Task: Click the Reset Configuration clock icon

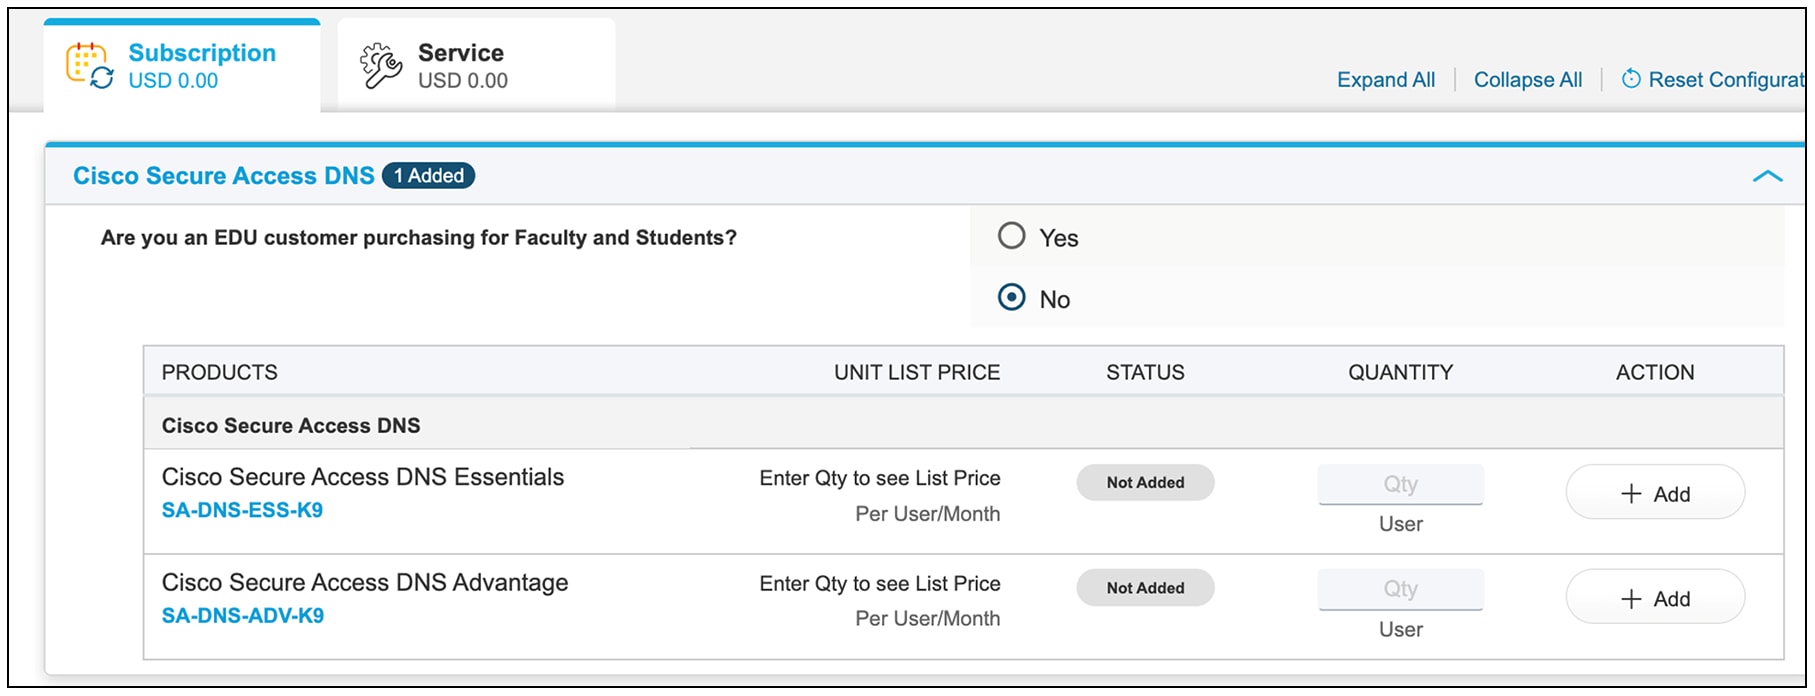Action: [1630, 79]
